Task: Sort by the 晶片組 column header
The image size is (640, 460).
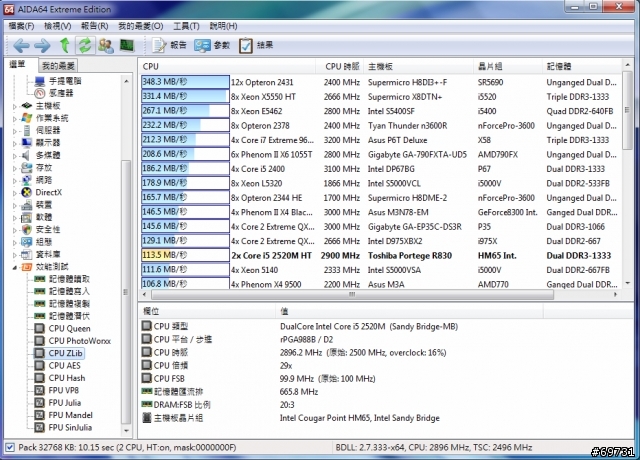Action: (x=508, y=67)
